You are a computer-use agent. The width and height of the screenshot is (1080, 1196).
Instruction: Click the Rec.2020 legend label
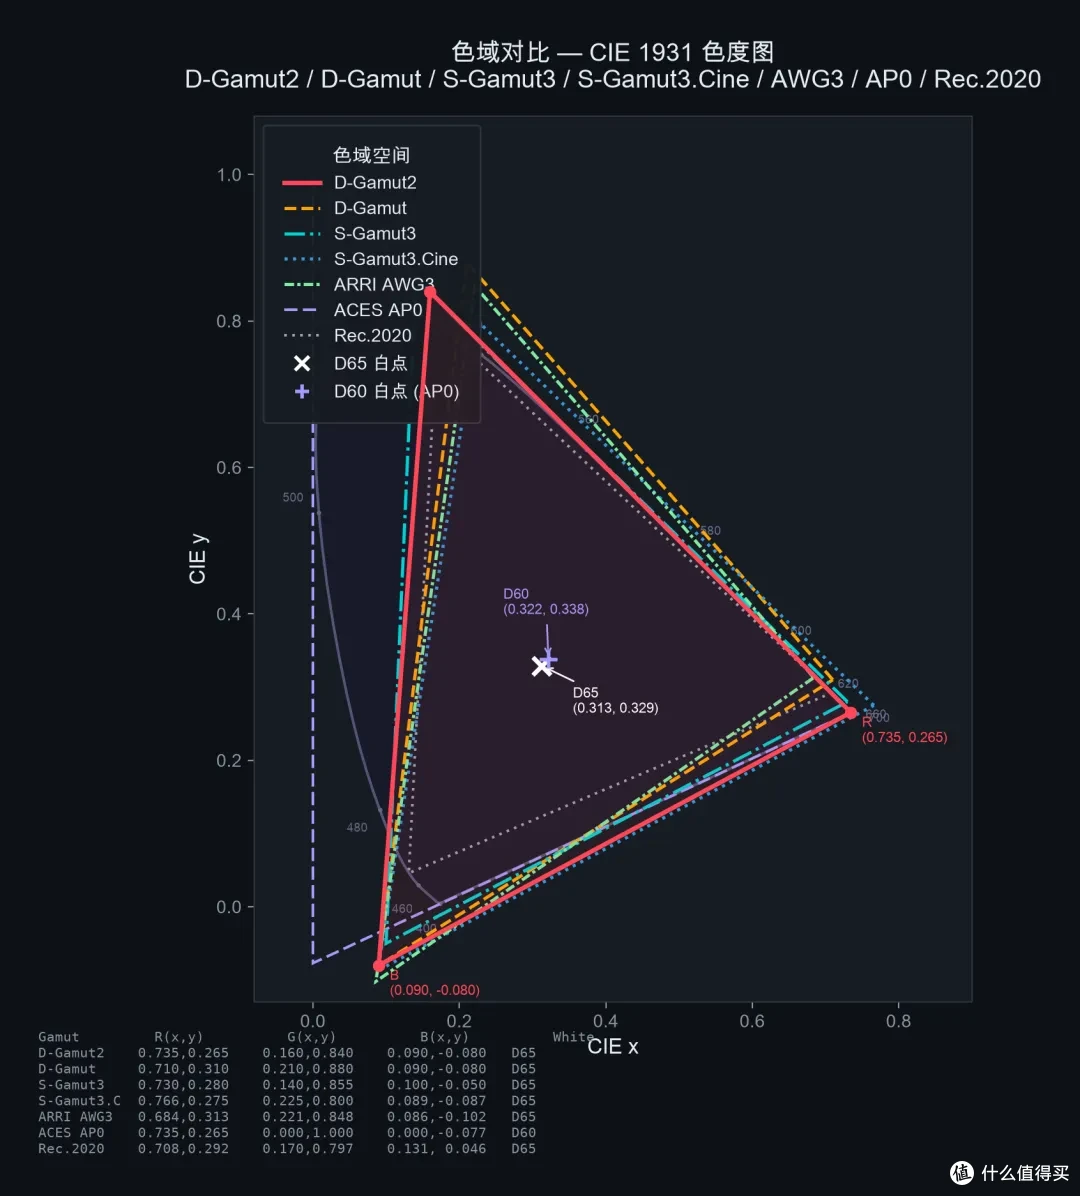[x=372, y=336]
